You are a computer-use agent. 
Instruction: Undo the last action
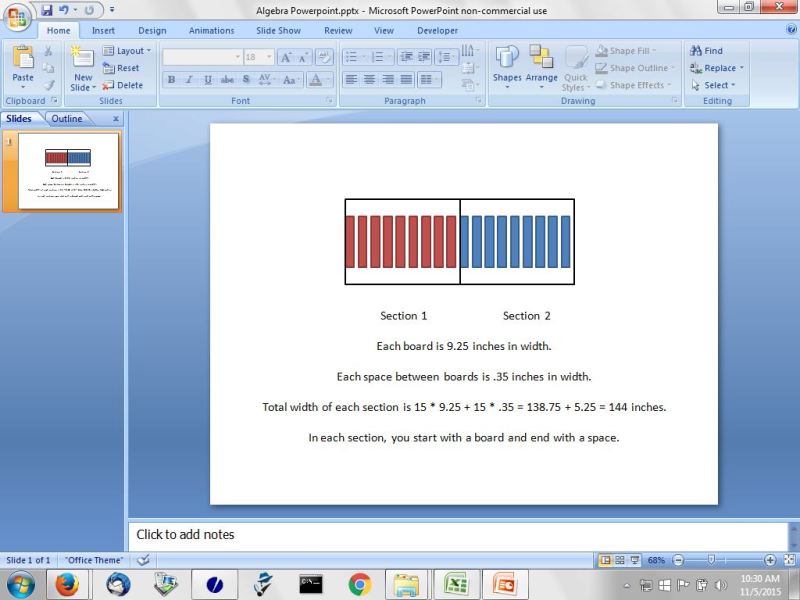click(64, 10)
